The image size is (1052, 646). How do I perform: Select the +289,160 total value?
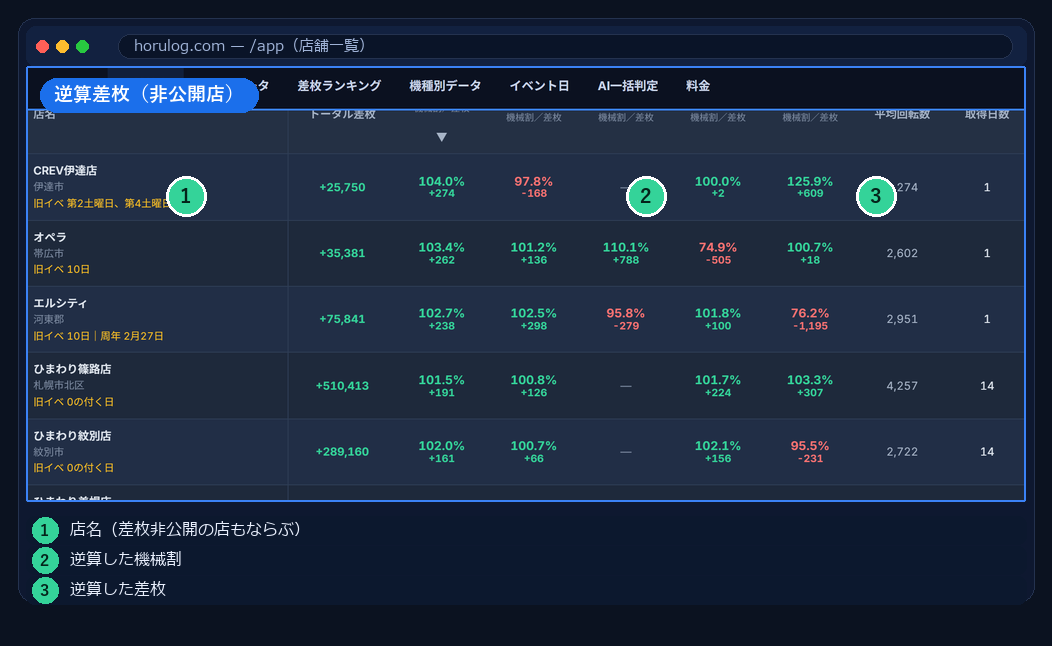click(x=342, y=451)
